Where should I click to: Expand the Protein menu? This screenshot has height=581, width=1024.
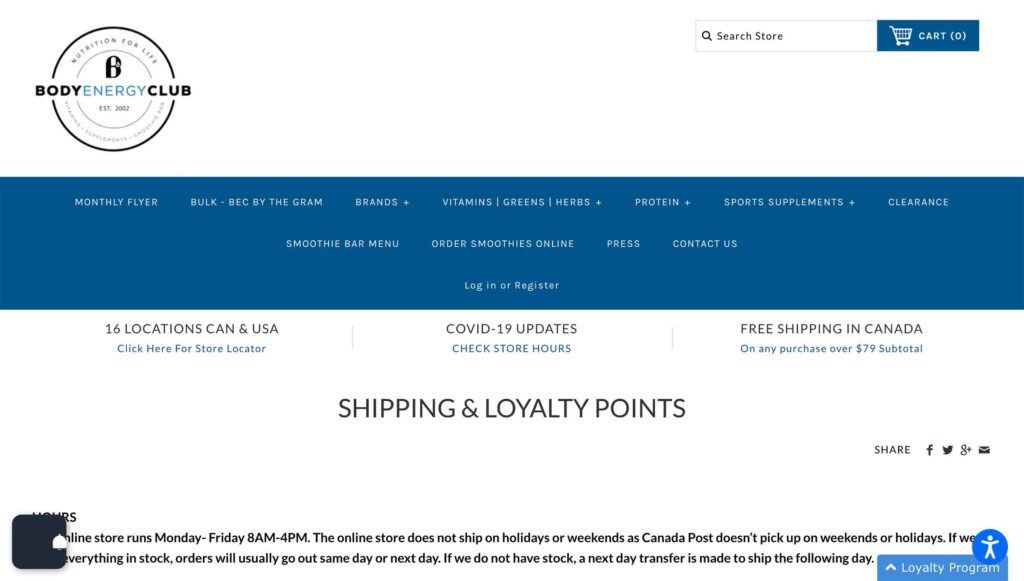click(x=662, y=202)
